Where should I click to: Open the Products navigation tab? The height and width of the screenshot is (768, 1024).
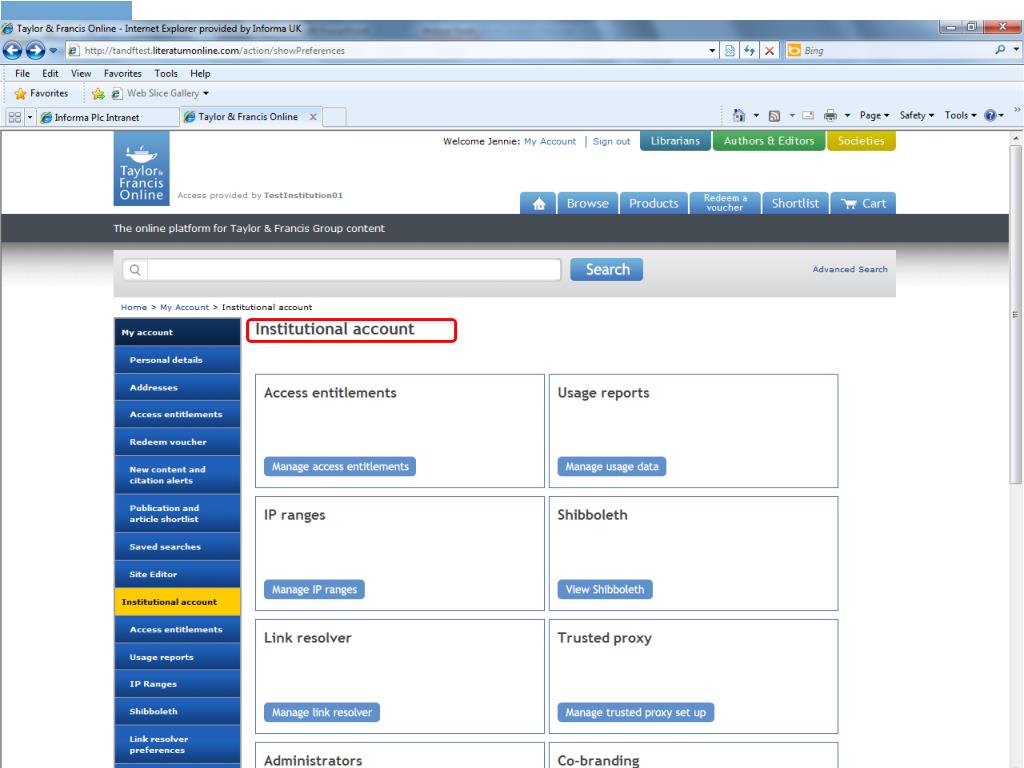(654, 204)
